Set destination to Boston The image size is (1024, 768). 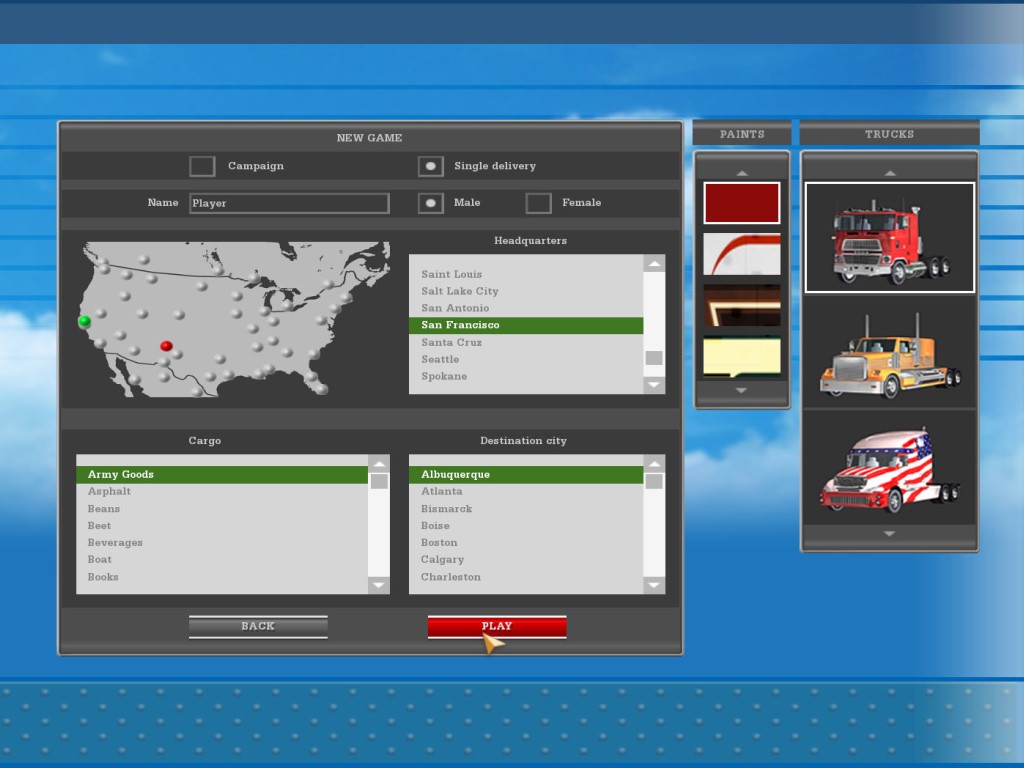pos(526,543)
